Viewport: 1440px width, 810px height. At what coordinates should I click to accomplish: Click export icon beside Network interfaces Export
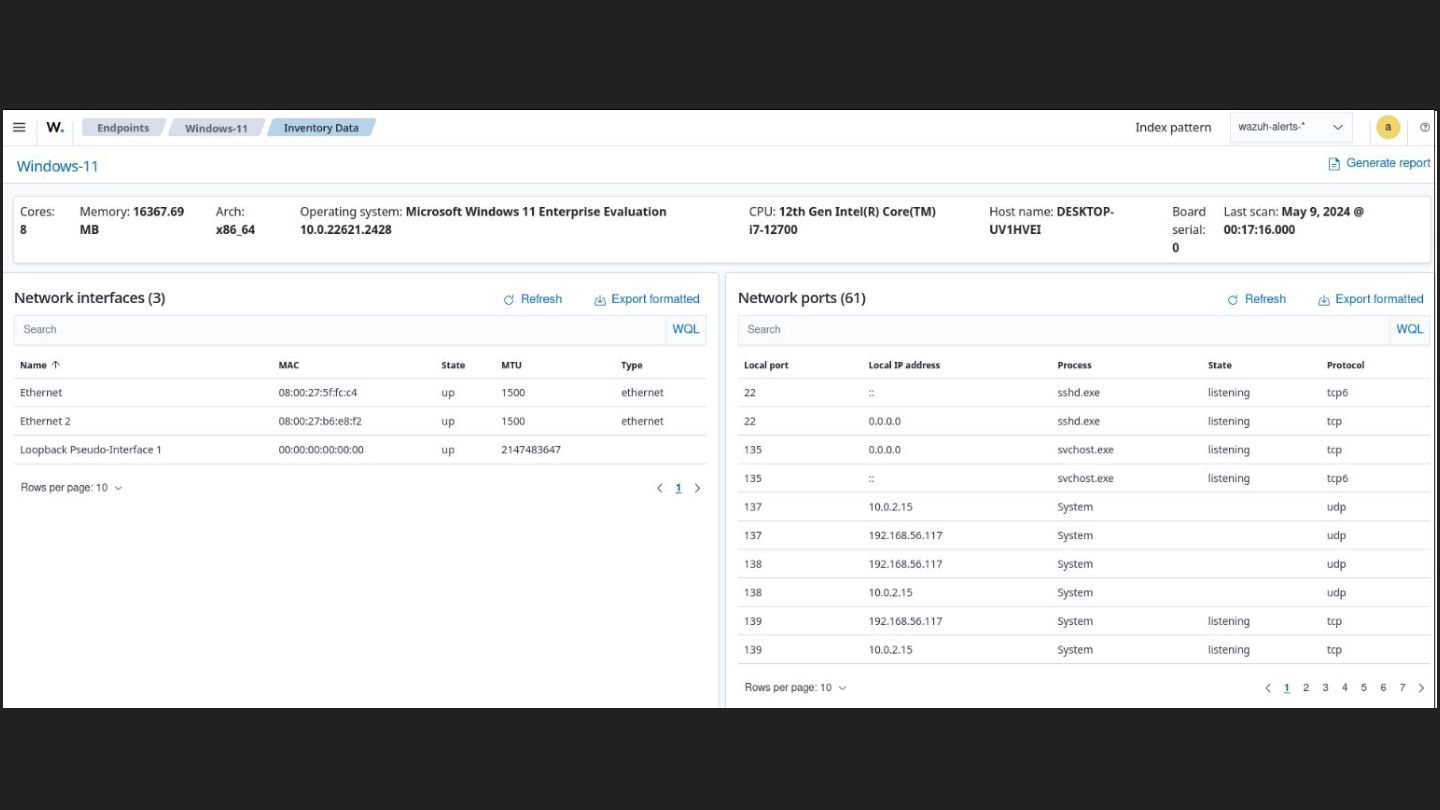tap(600, 300)
